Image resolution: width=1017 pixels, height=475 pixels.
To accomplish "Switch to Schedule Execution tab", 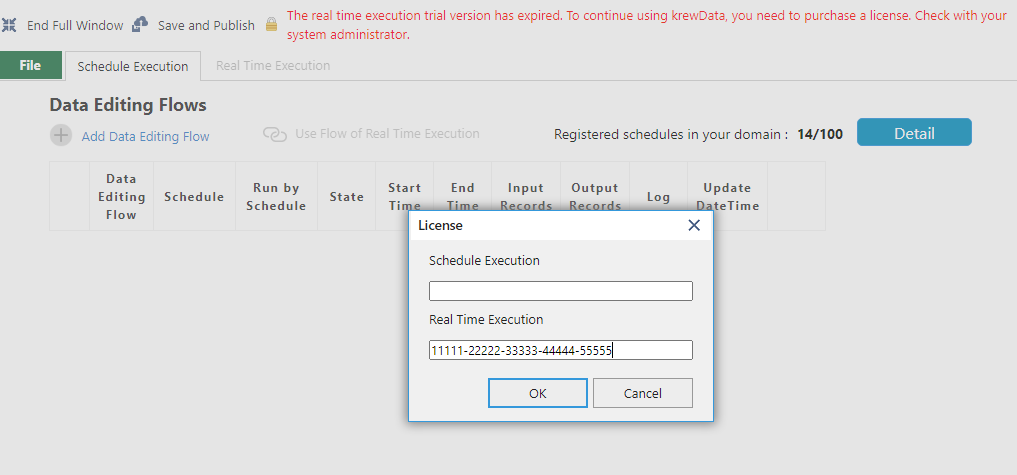I will tap(133, 66).
